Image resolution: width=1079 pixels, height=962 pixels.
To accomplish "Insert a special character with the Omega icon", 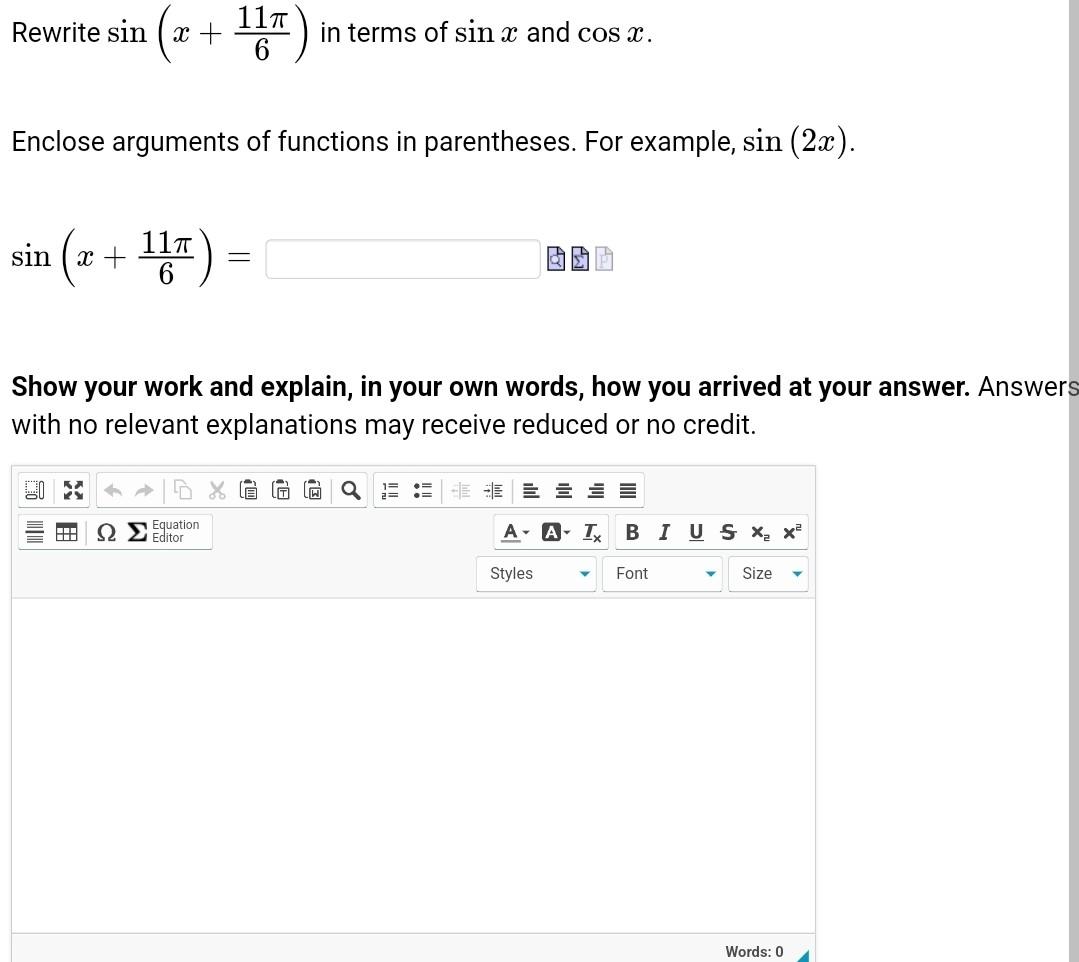I will pos(107,532).
